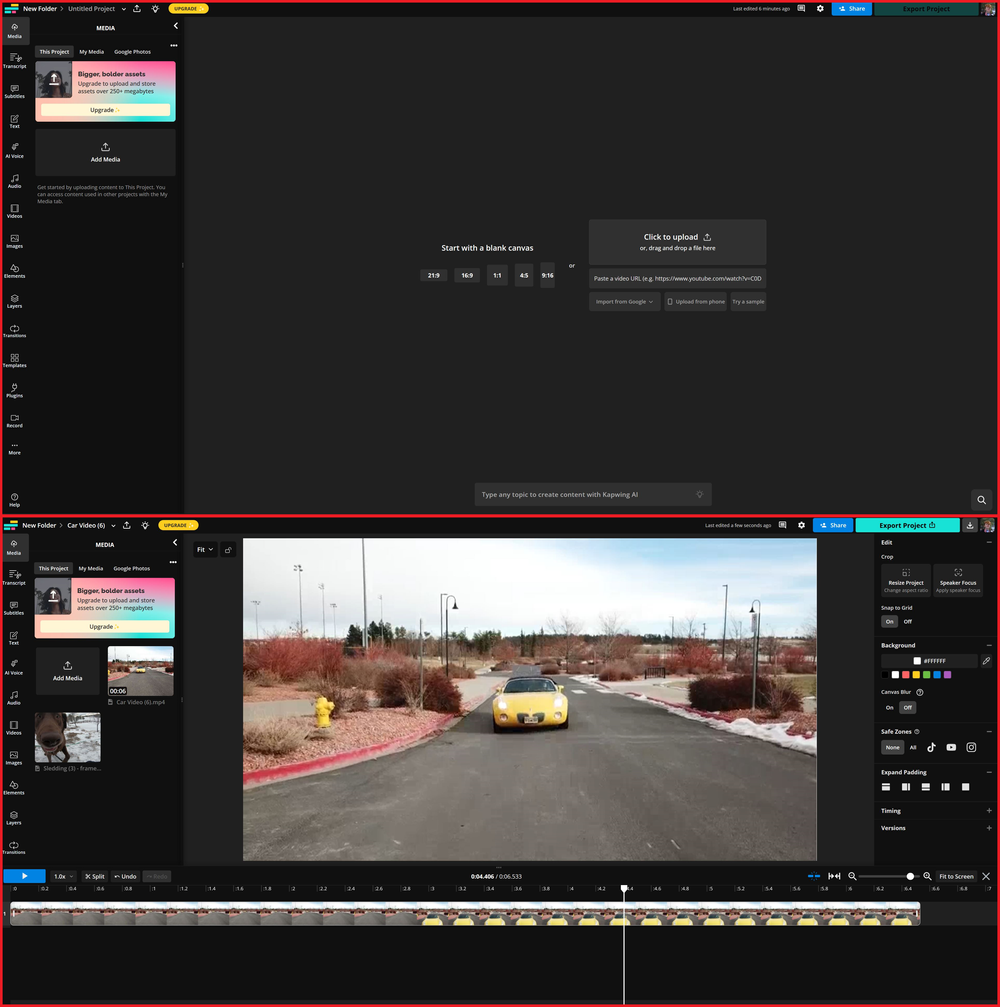Viewport: 1000px width, 1007px height.
Task: Open the Record panel from the sidebar
Action: pyautogui.click(x=14, y=421)
